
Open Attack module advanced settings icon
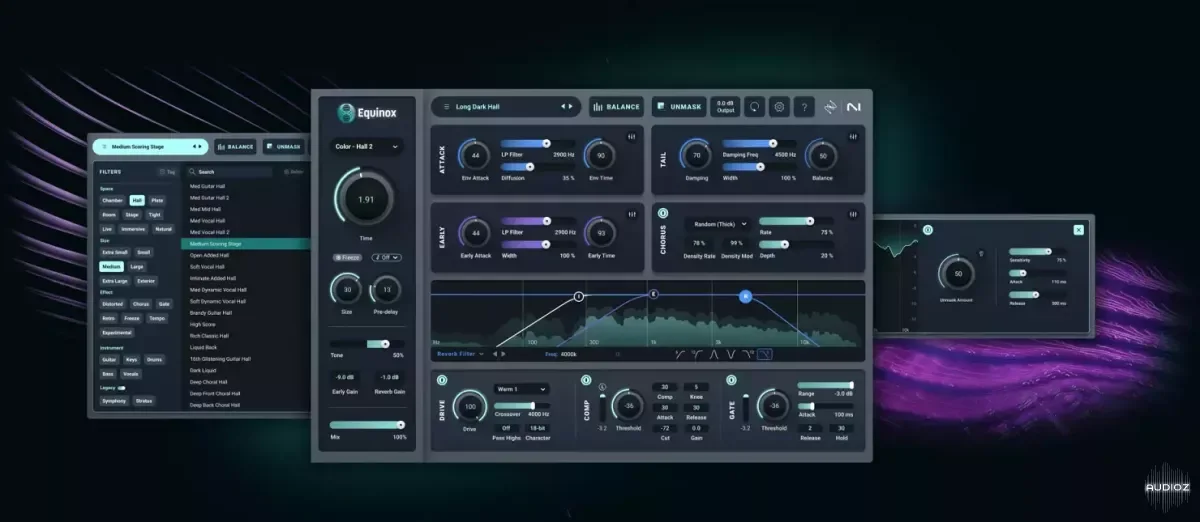pos(631,136)
